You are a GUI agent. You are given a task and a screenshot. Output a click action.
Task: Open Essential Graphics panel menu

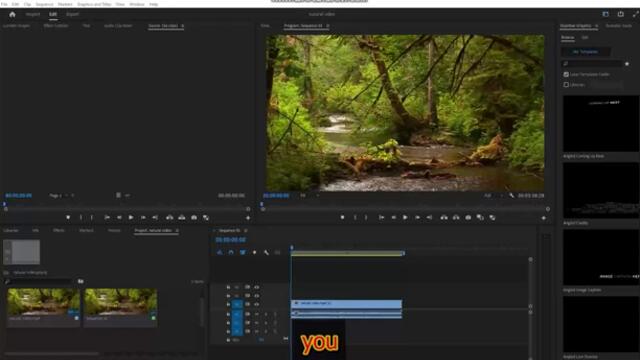596,26
